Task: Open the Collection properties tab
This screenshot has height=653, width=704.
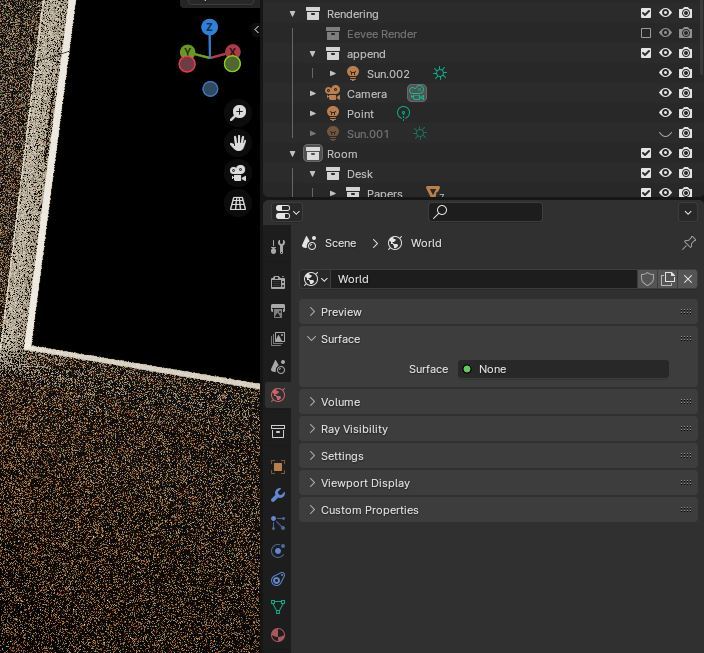Action: pos(278,432)
